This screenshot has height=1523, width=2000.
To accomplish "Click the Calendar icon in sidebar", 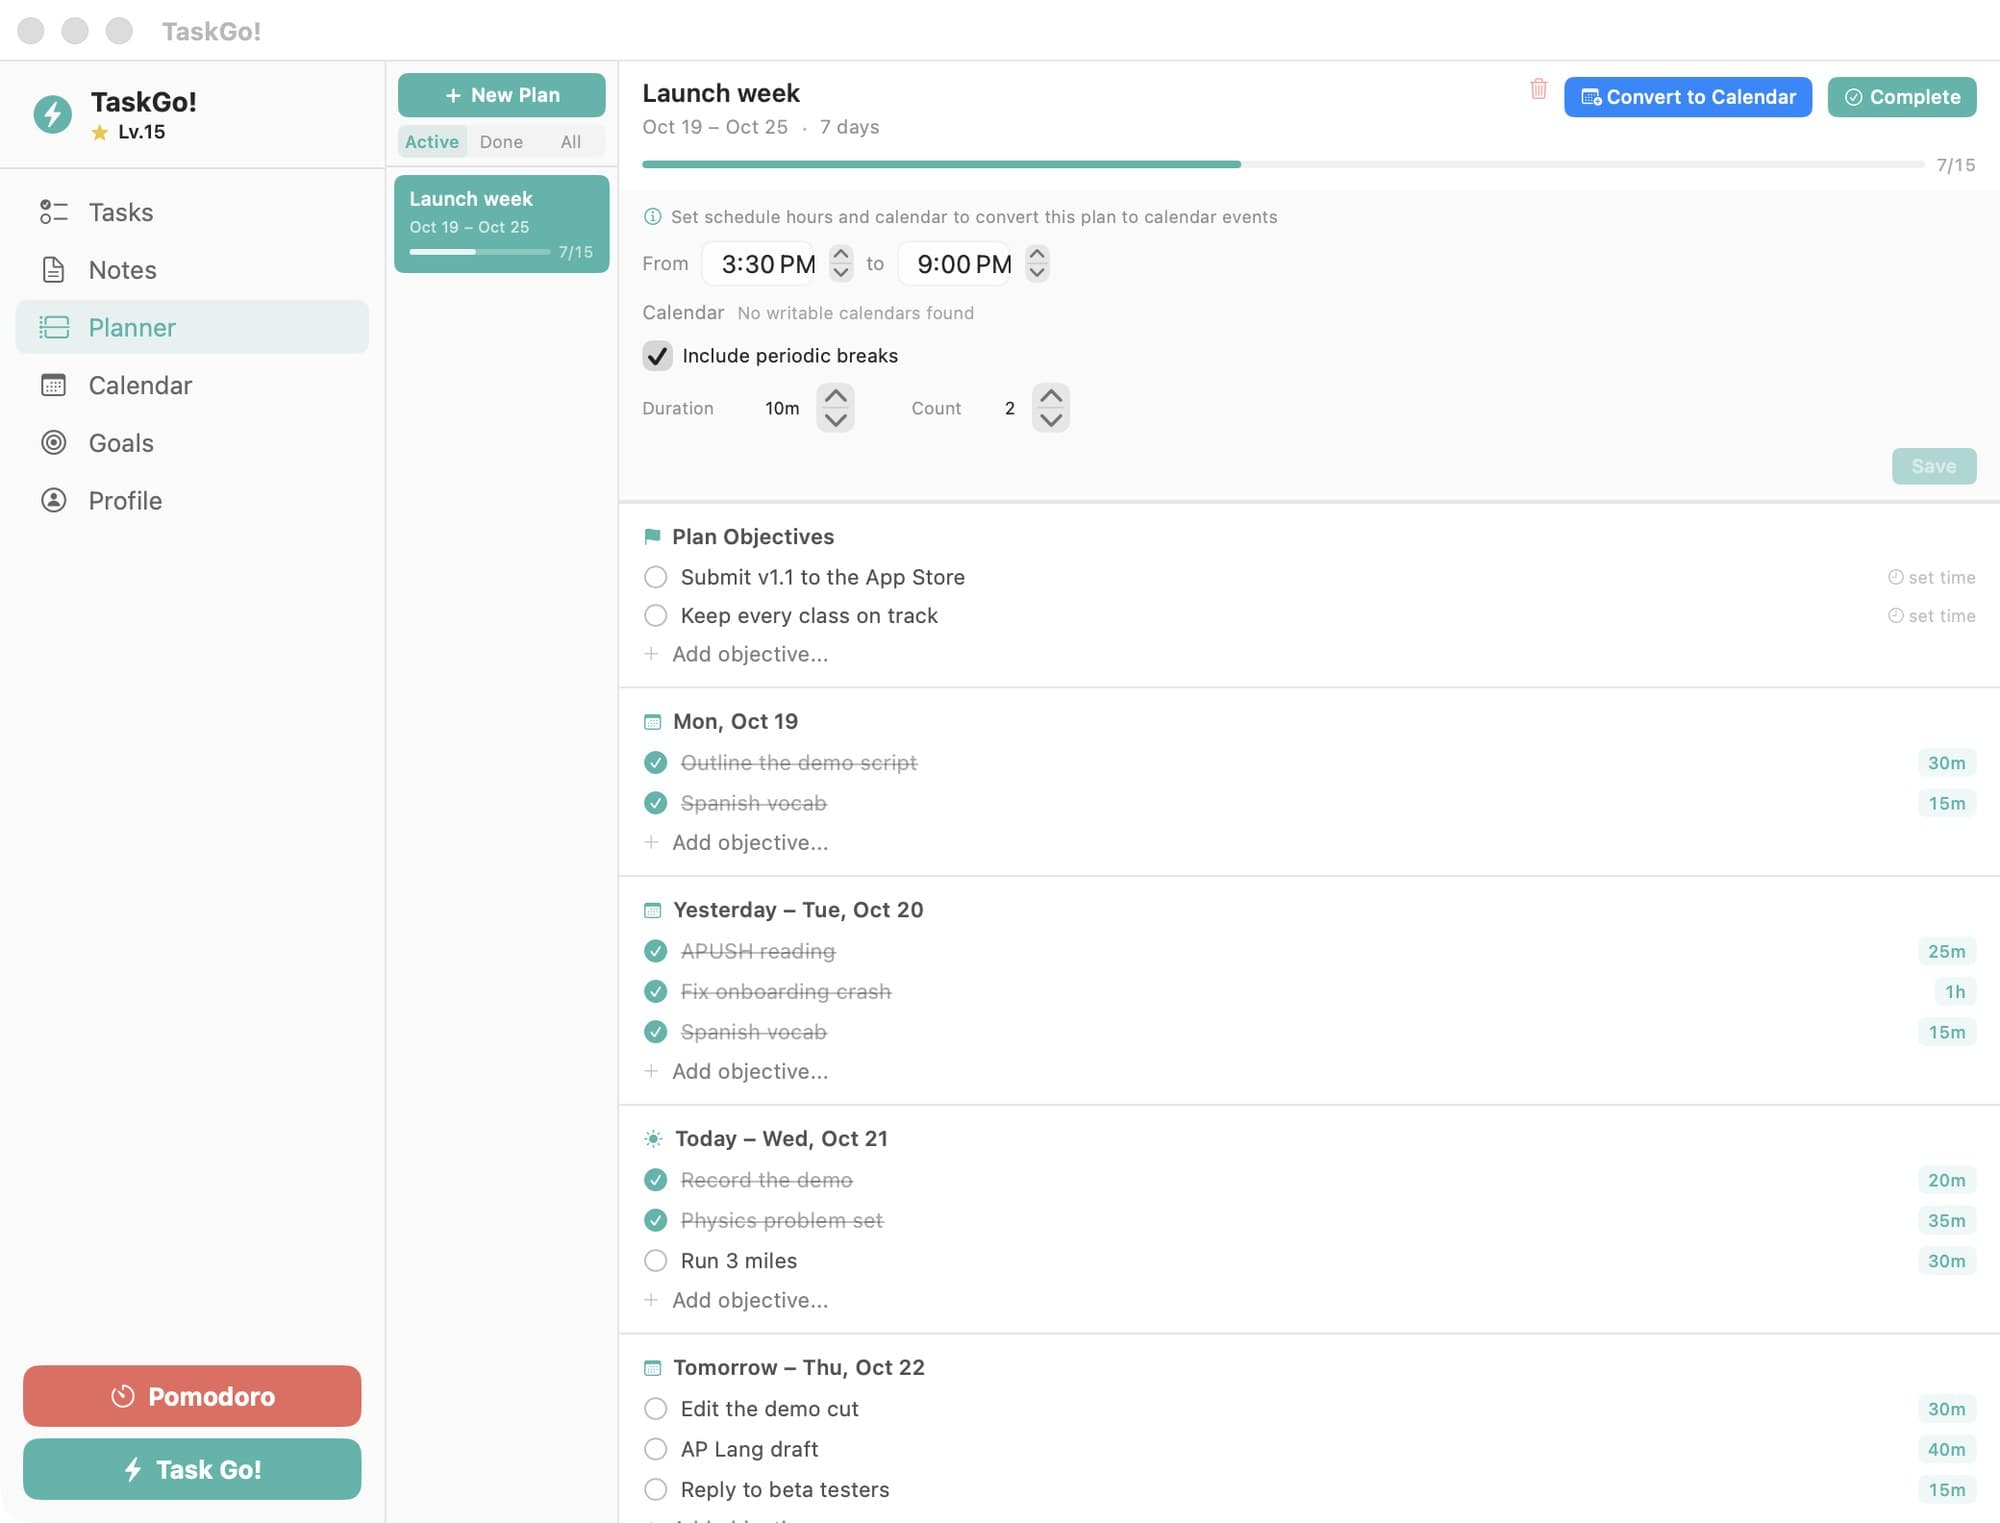I will point(53,385).
